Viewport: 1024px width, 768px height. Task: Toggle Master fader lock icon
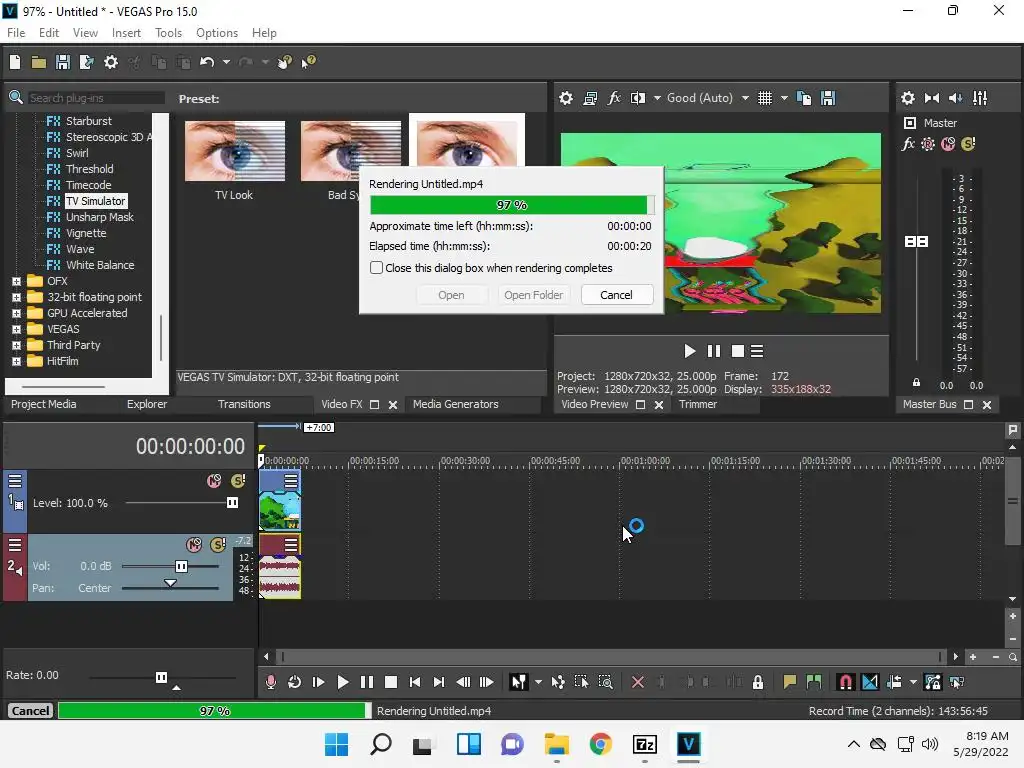(916, 383)
